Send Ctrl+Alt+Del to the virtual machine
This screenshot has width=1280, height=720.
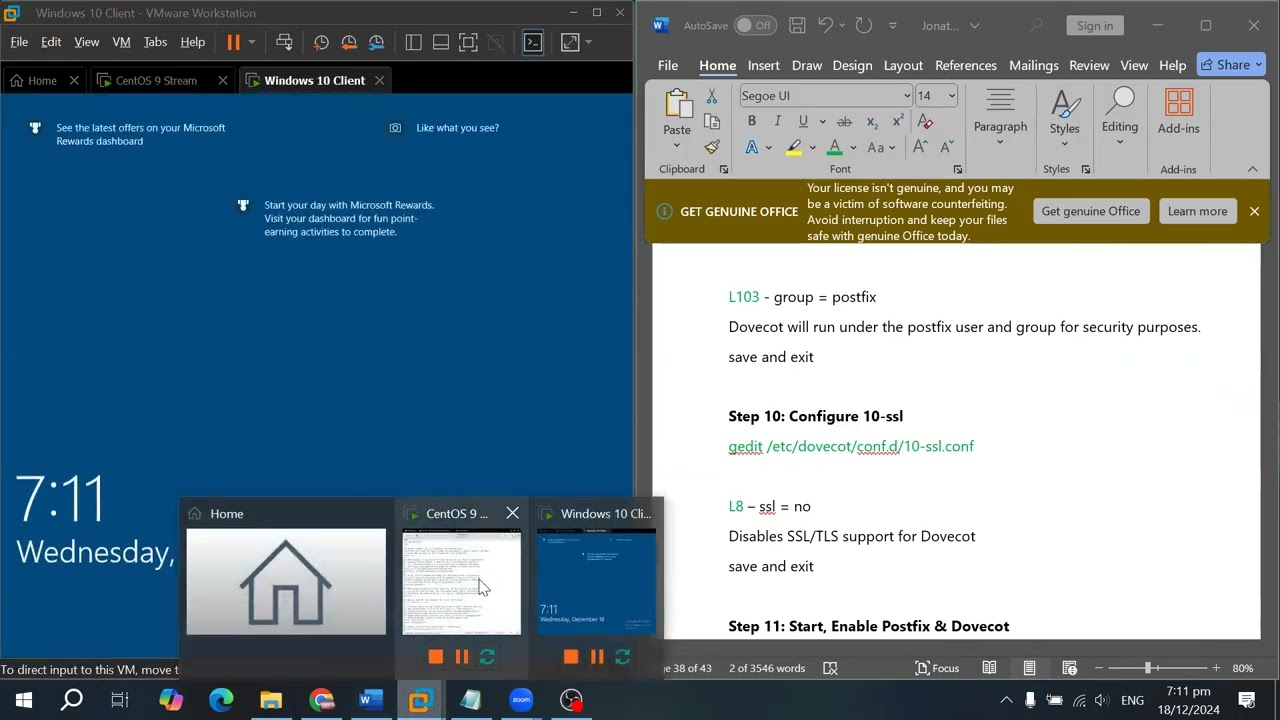click(284, 42)
